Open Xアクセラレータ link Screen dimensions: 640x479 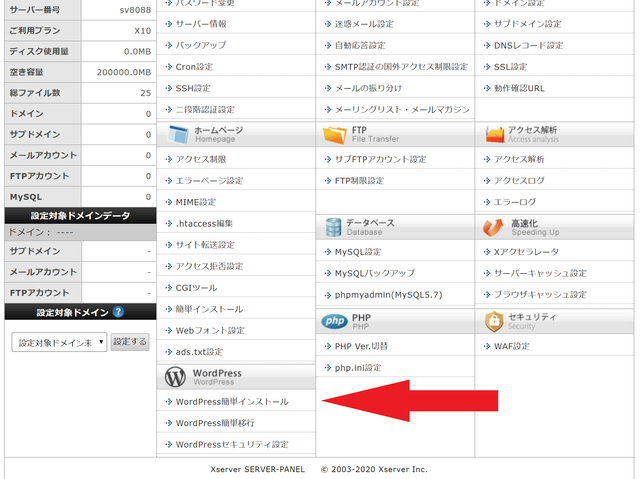[527, 252]
